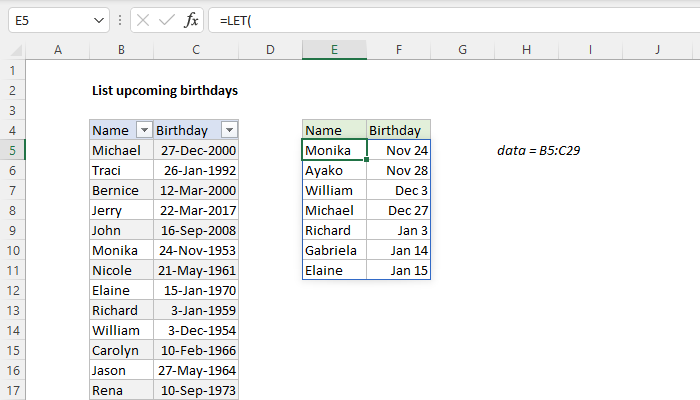Cancel formula entry with the X icon
The height and width of the screenshot is (400, 700).
(x=143, y=20)
